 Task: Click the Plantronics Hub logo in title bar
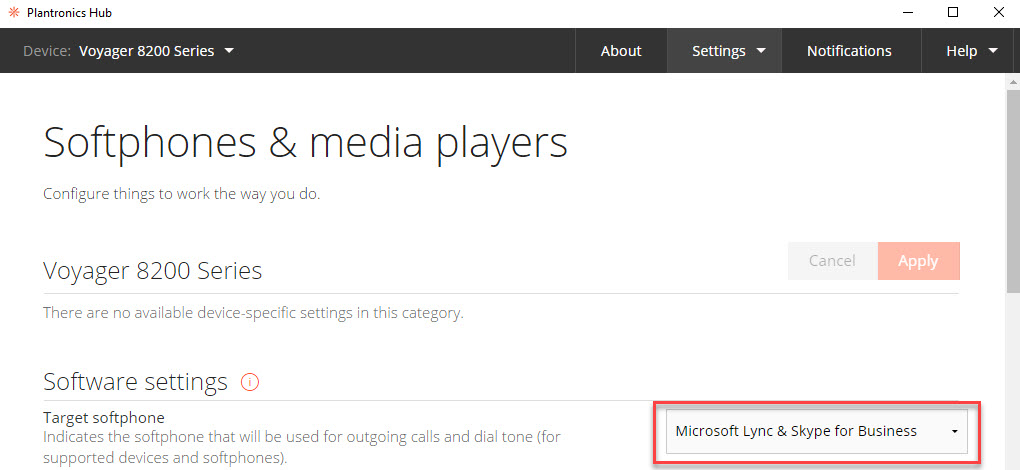click(x=12, y=13)
